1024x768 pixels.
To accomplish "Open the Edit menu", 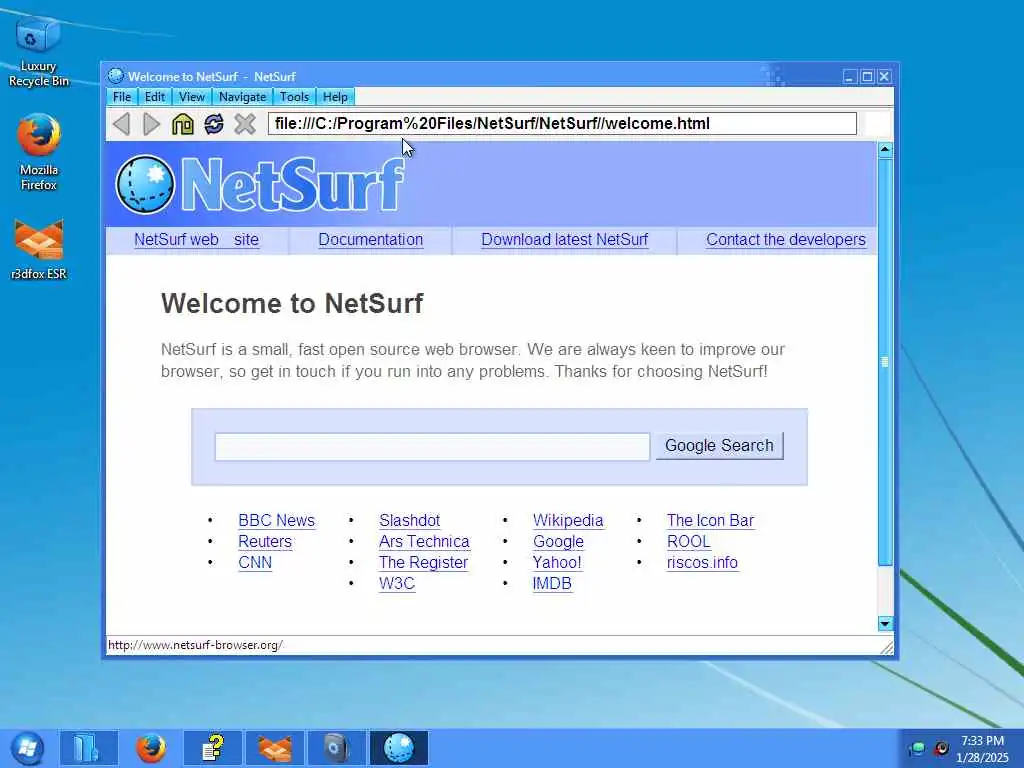I will [x=155, y=97].
